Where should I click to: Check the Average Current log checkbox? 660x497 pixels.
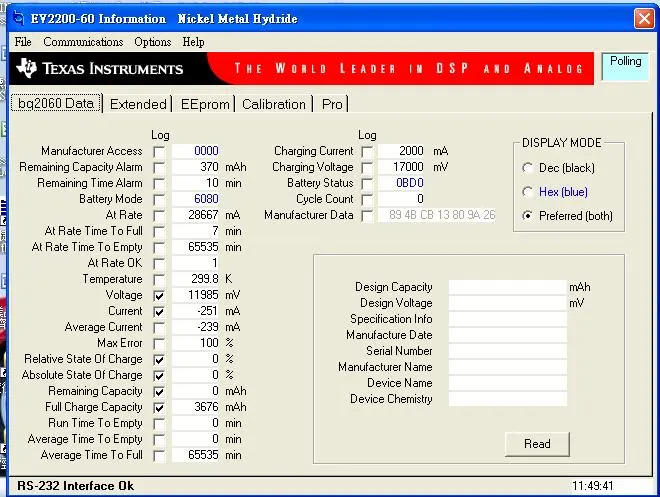coord(159,327)
